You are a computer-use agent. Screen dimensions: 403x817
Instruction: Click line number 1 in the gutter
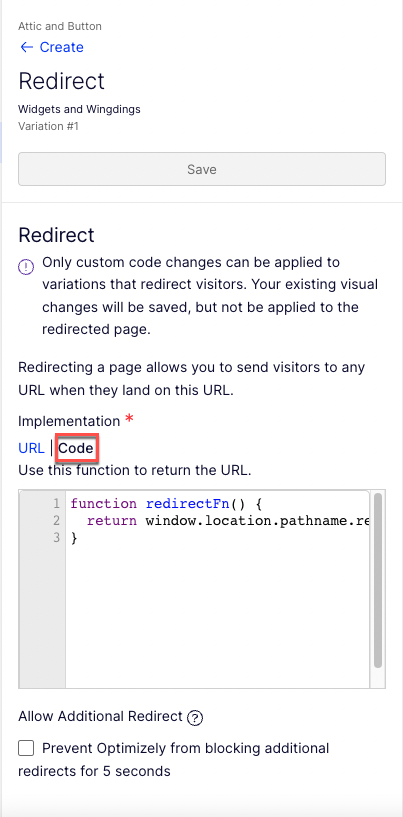coord(56,504)
